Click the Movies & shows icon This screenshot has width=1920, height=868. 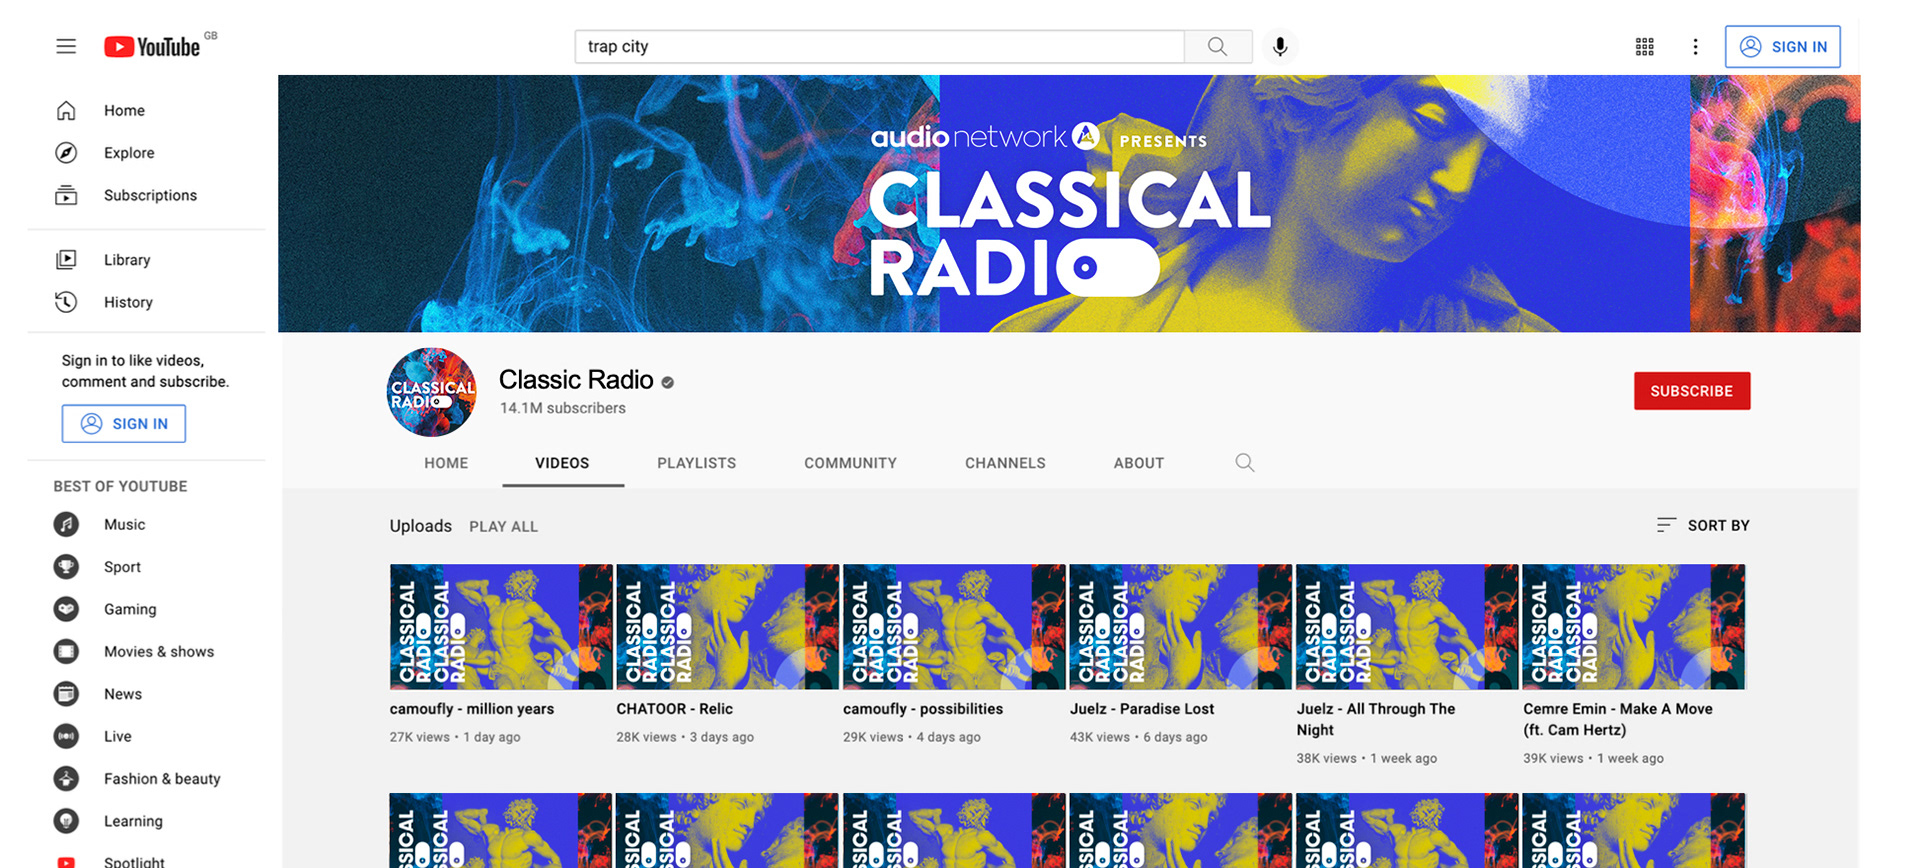[x=66, y=651]
